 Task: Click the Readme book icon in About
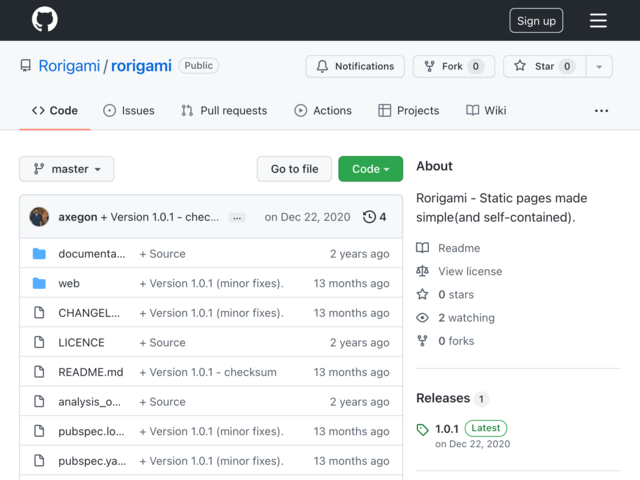pos(422,248)
